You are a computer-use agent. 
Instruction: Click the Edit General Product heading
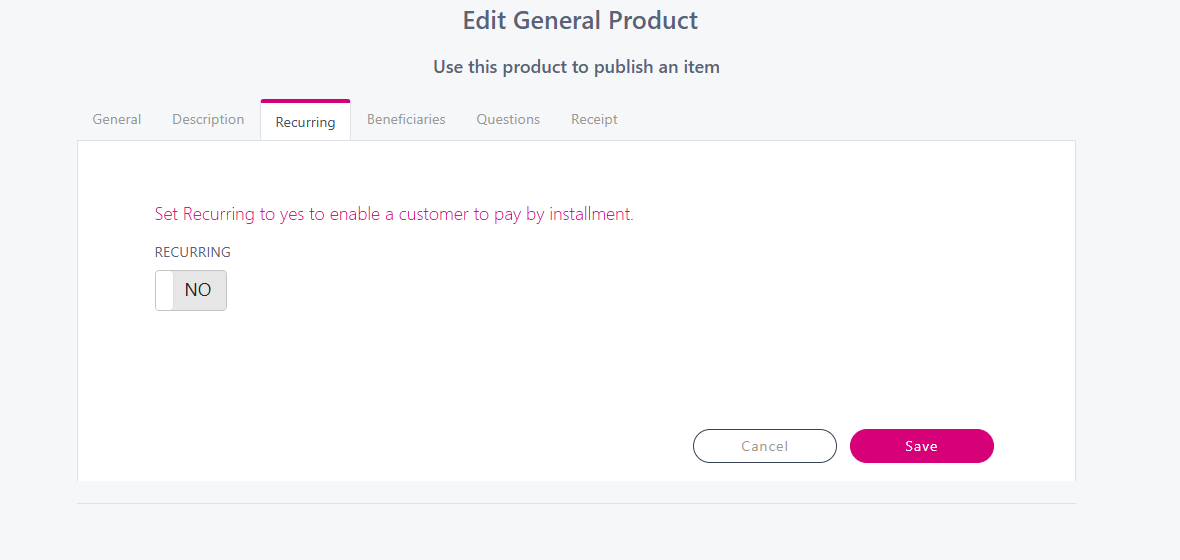pos(580,21)
